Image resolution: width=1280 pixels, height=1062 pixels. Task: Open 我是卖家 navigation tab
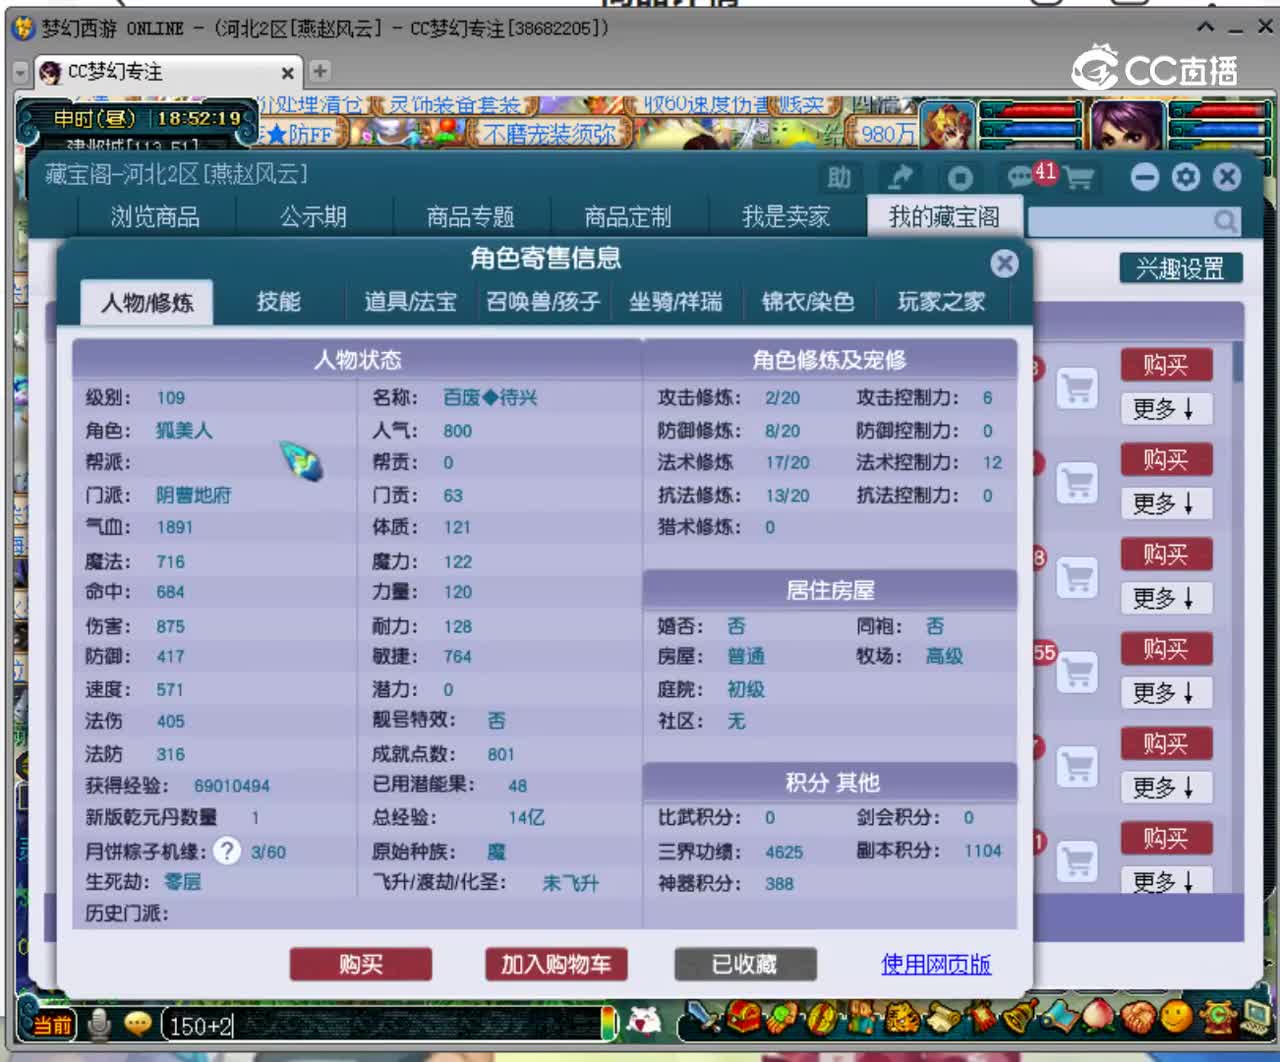pyautogui.click(x=786, y=217)
